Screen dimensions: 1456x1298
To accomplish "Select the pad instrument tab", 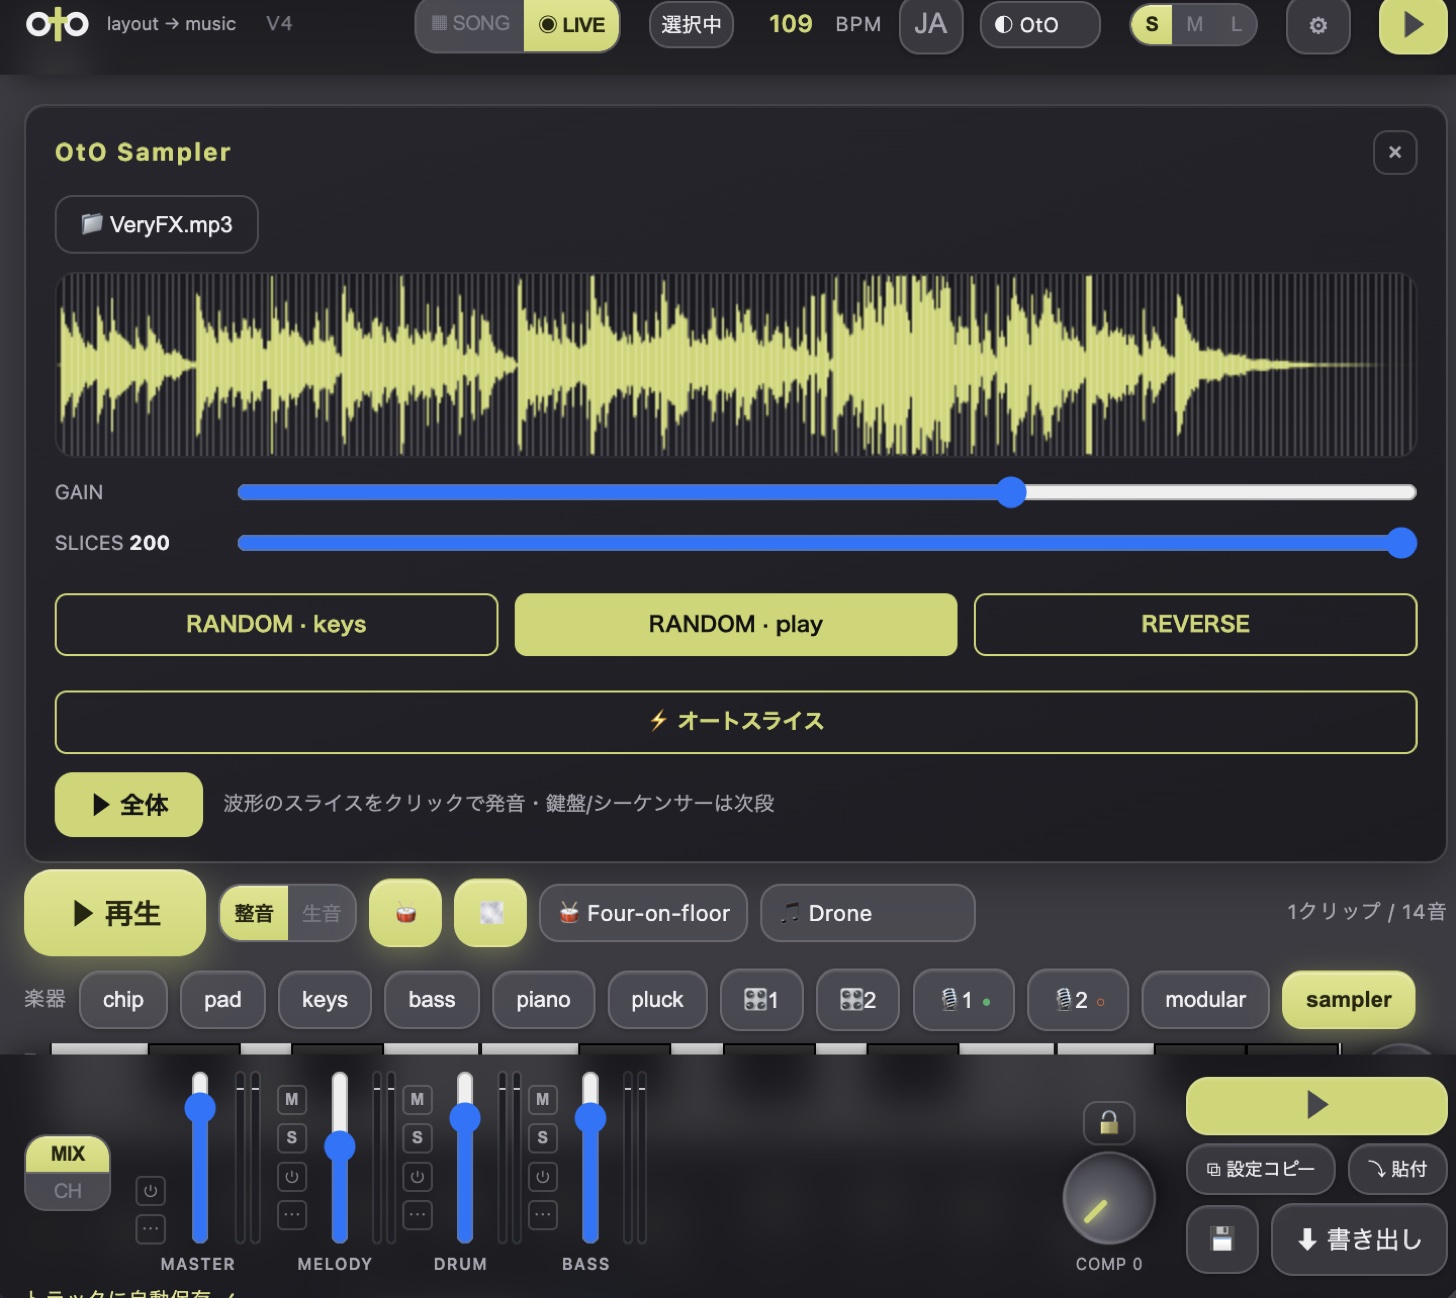I will pos(223,1000).
